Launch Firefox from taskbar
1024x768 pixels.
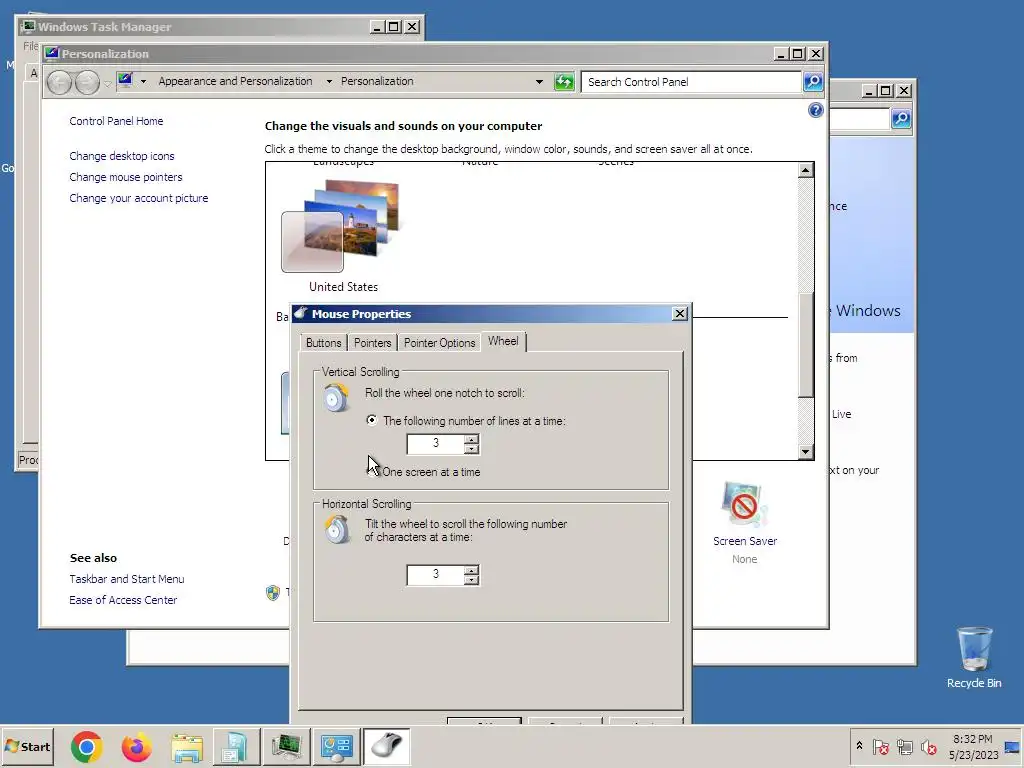(136, 746)
